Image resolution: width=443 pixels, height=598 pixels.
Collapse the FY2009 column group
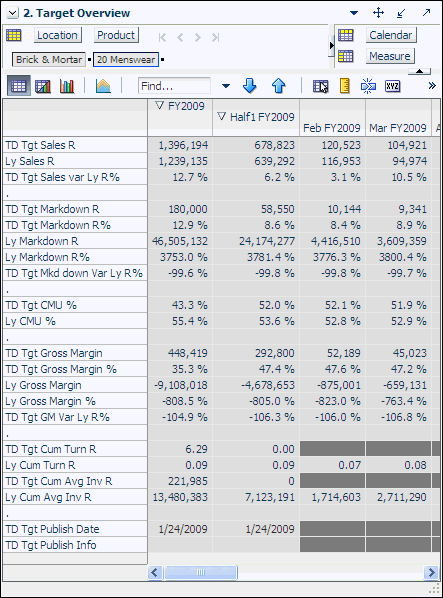point(160,105)
